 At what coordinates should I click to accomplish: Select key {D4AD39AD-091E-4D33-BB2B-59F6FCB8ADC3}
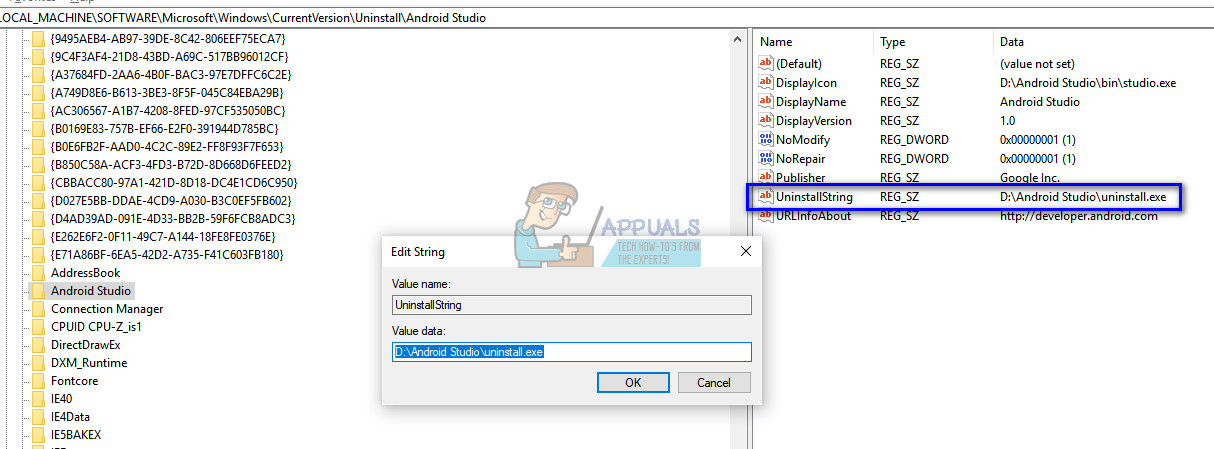tap(172, 219)
